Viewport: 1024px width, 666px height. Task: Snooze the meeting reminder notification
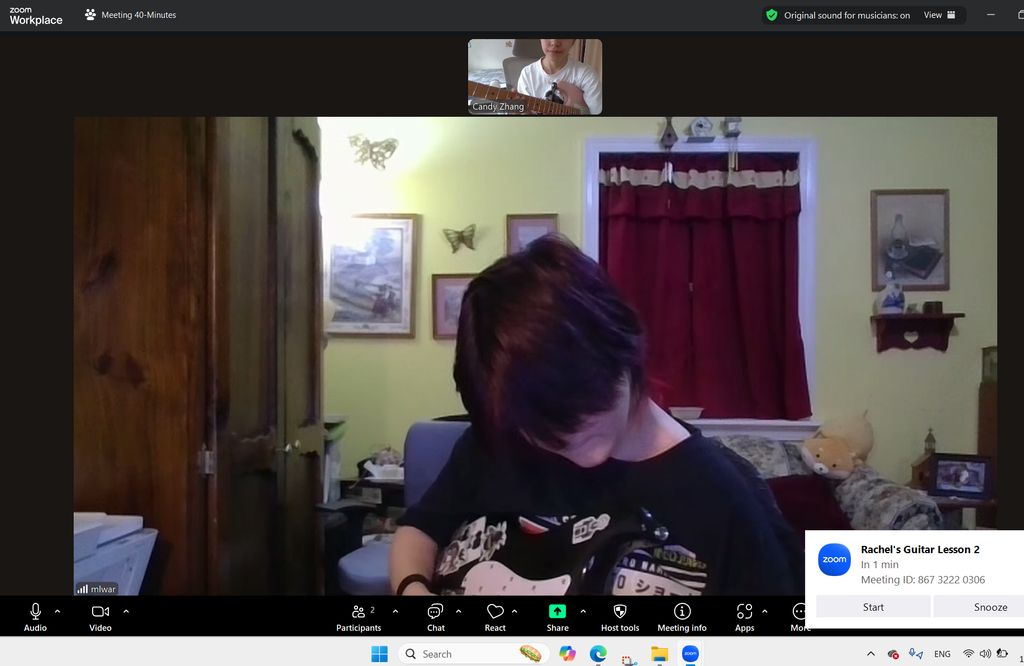[x=989, y=607]
